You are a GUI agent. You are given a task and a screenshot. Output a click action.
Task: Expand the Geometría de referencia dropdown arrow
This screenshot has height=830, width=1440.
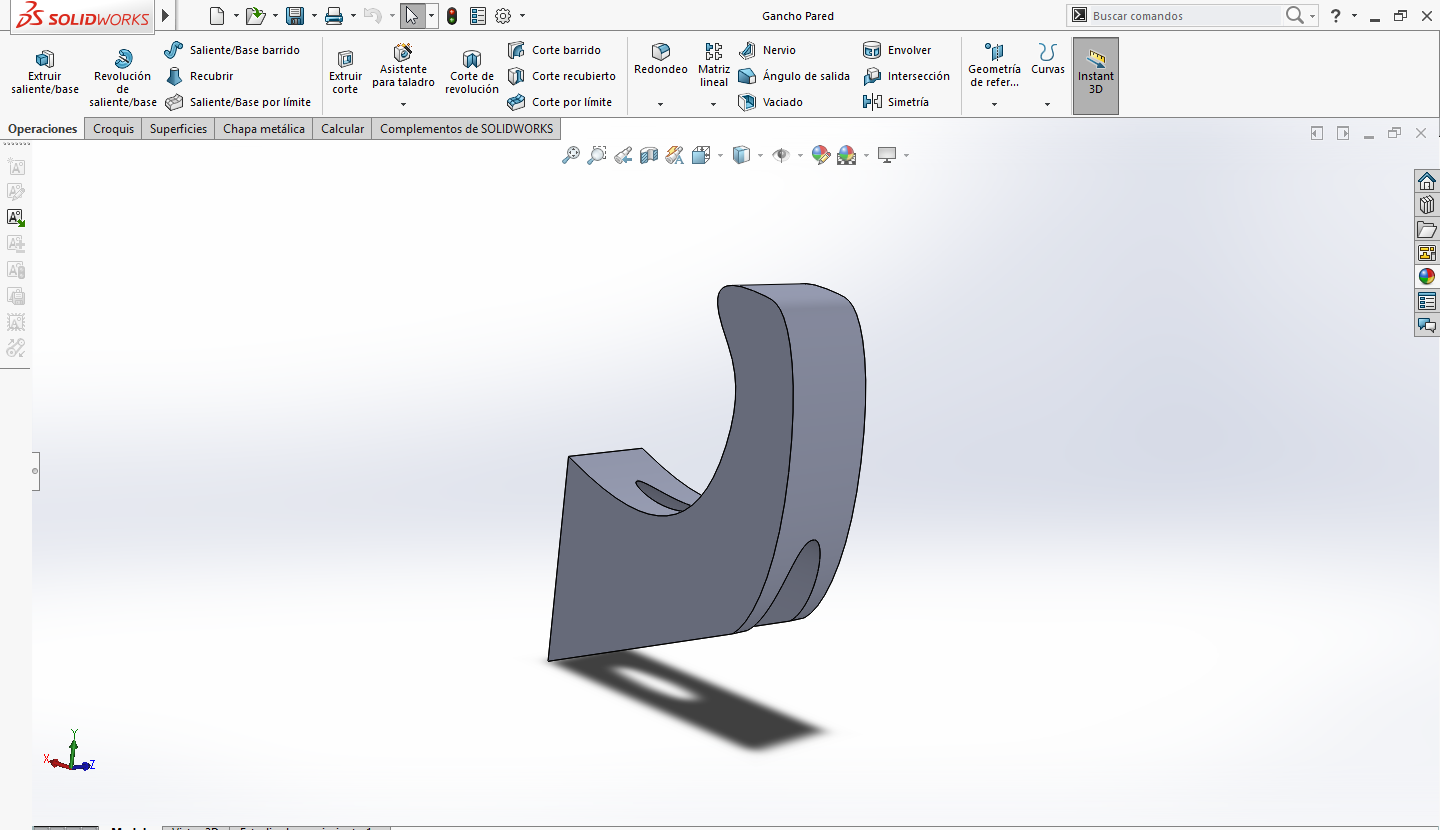pos(994,104)
